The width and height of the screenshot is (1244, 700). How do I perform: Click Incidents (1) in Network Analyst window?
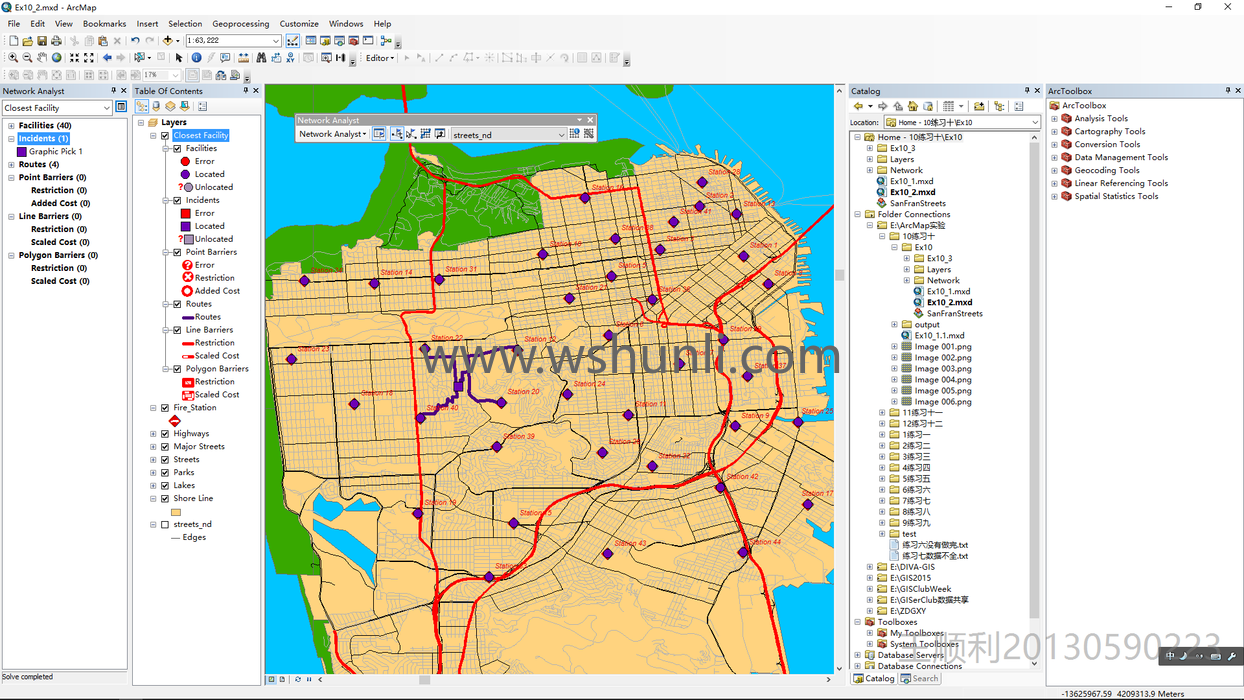pyautogui.click(x=44, y=139)
